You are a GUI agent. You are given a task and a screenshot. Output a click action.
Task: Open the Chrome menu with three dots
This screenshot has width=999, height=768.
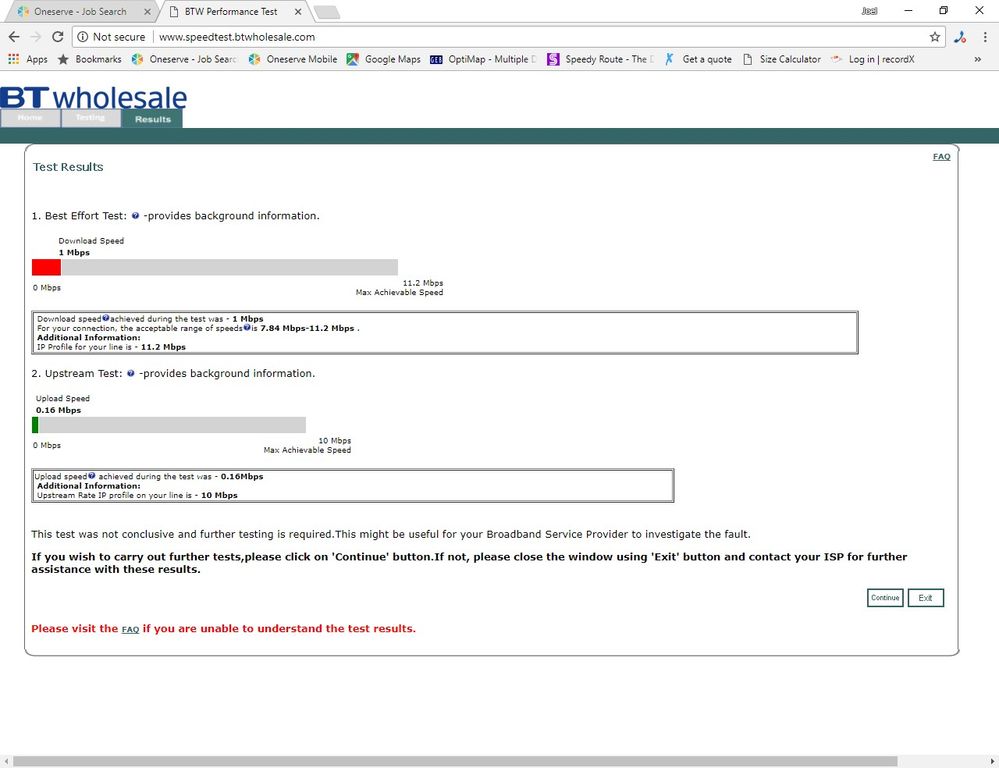coord(982,37)
